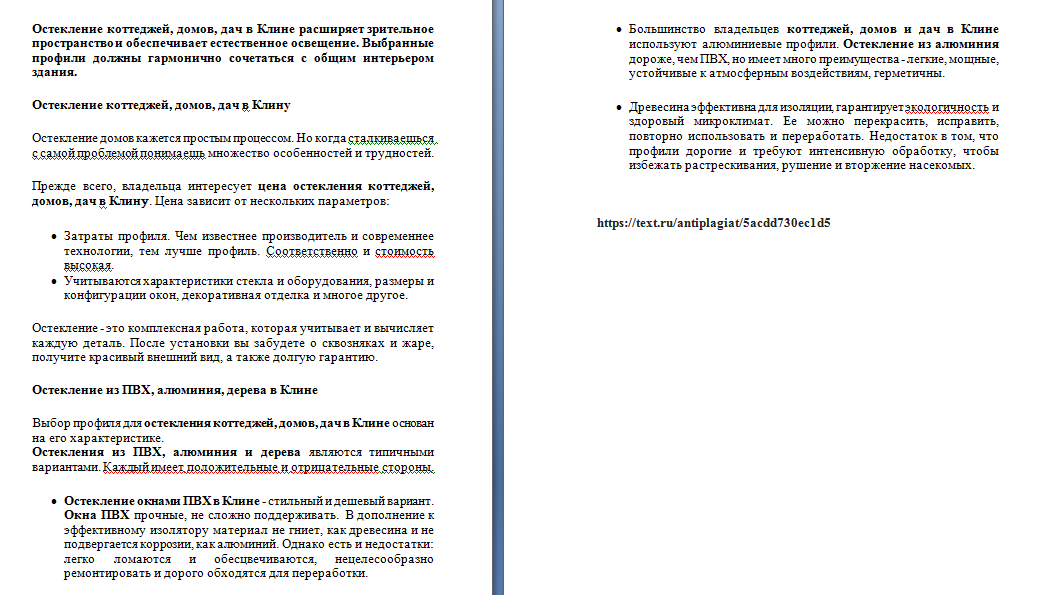Click heading 'Остекление из ПВХ, алюминия, дерева в Клине'

pyautogui.click(x=175, y=390)
